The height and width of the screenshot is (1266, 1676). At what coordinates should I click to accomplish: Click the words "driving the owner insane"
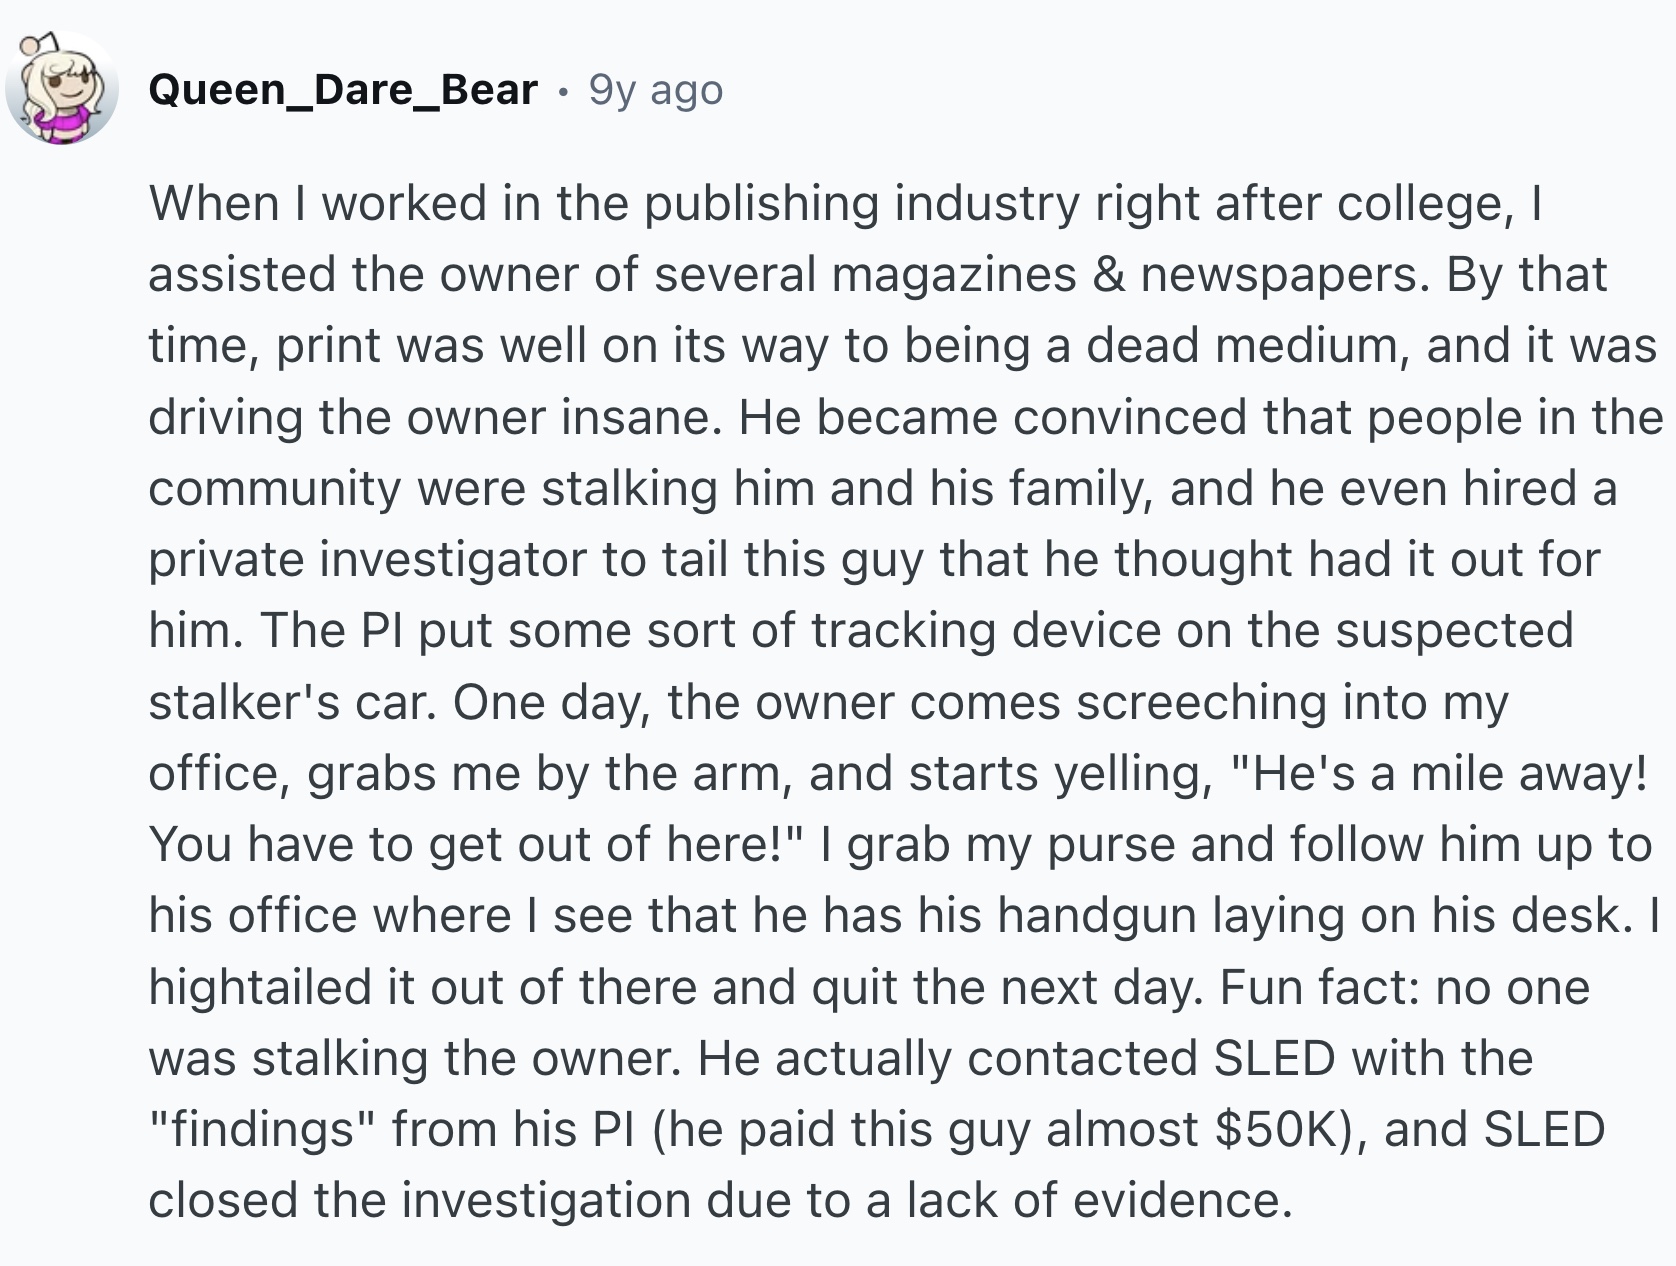(x=434, y=417)
